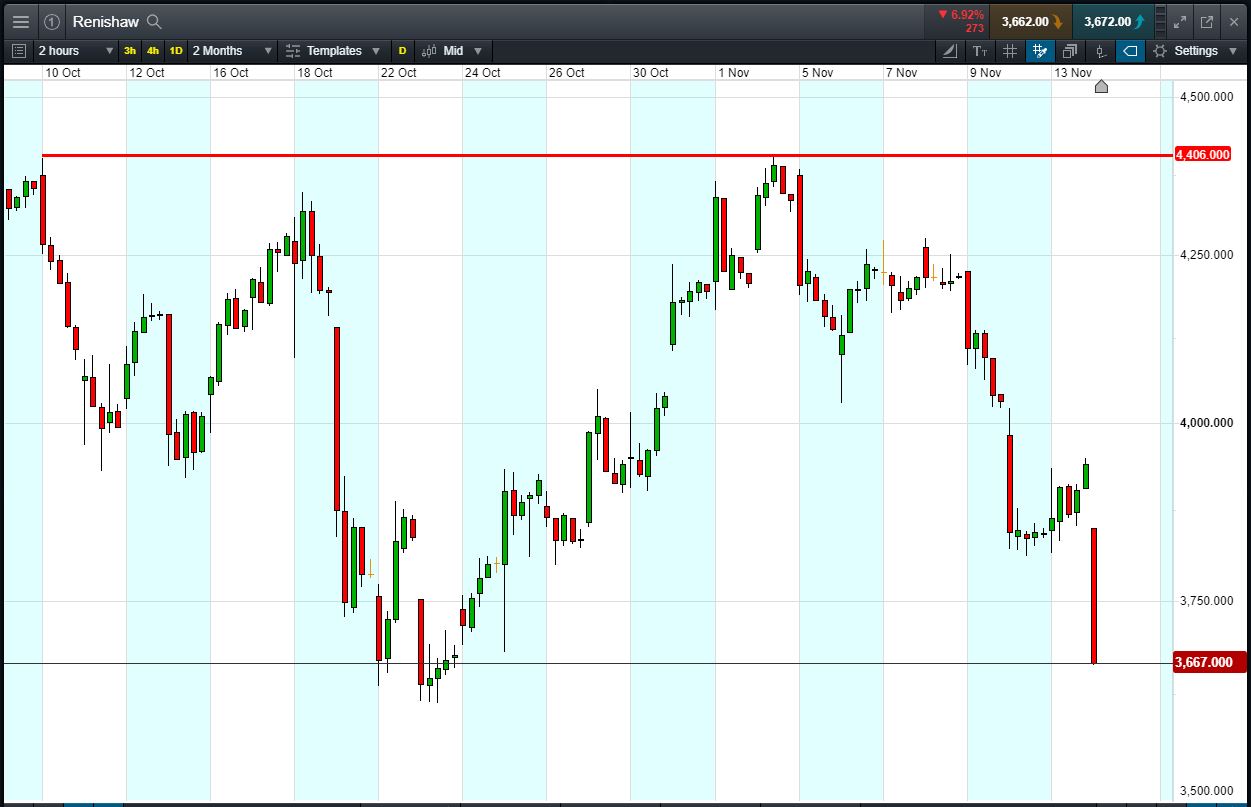The image size is (1251, 807).
Task: Select the drawing tools triangle icon
Action: click(950, 51)
